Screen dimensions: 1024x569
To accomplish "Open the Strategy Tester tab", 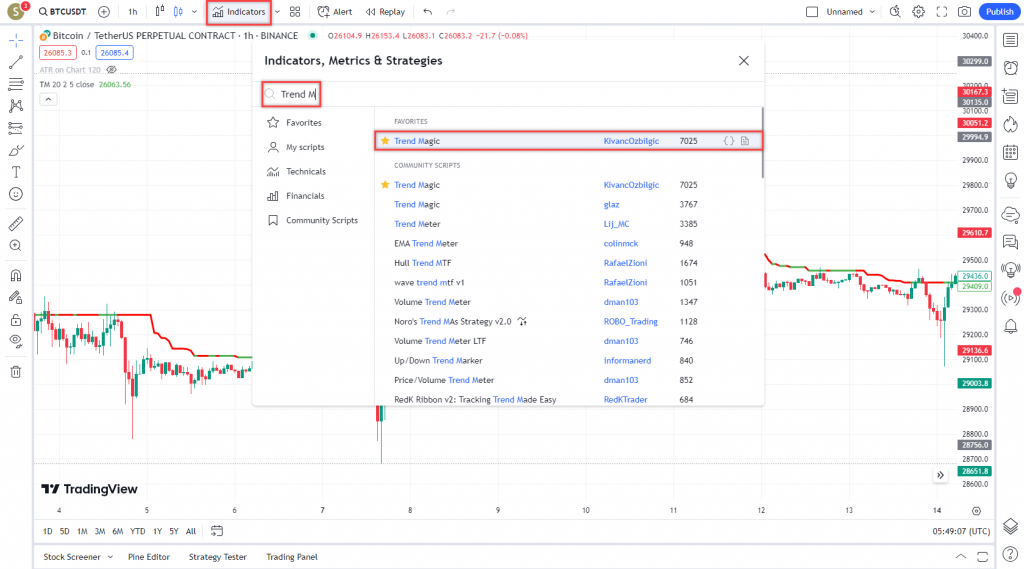I will click(x=217, y=557).
